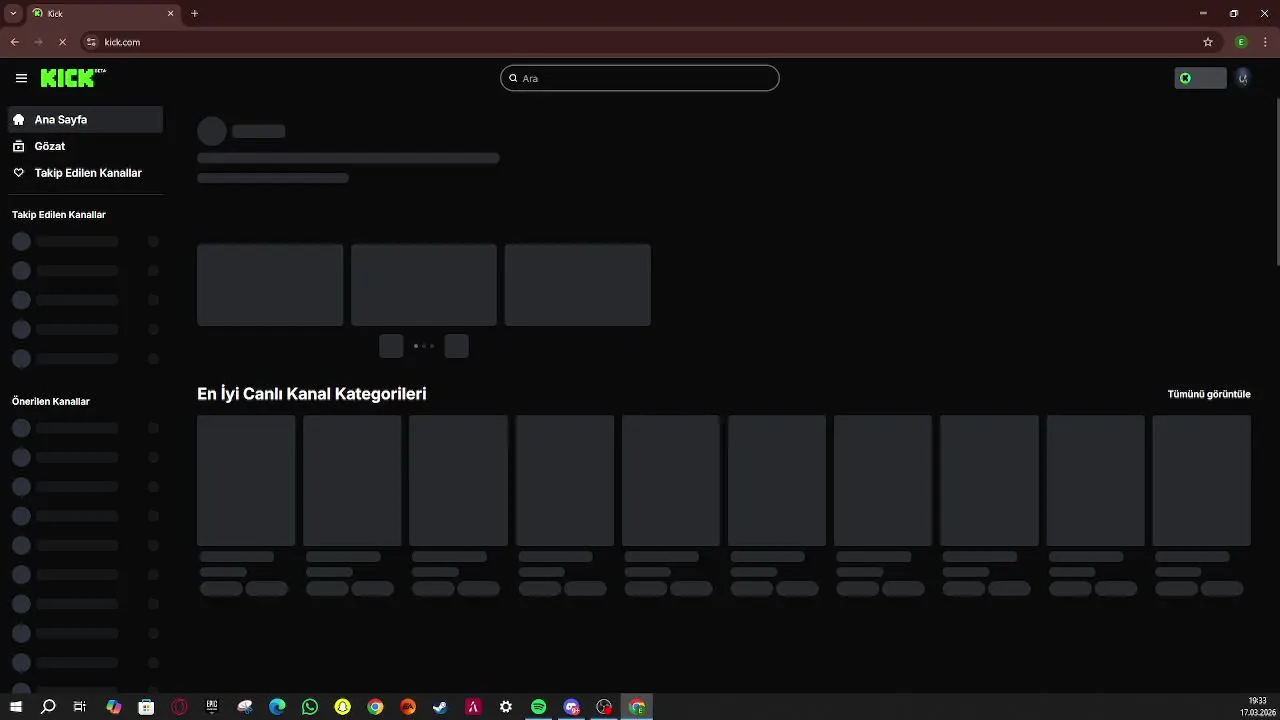The image size is (1280, 720).
Task: Launch Spotify from the taskbar
Action: click(x=538, y=707)
